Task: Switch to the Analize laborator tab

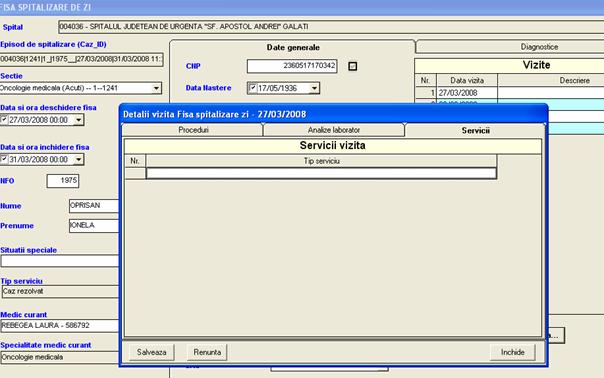Action: [334, 130]
